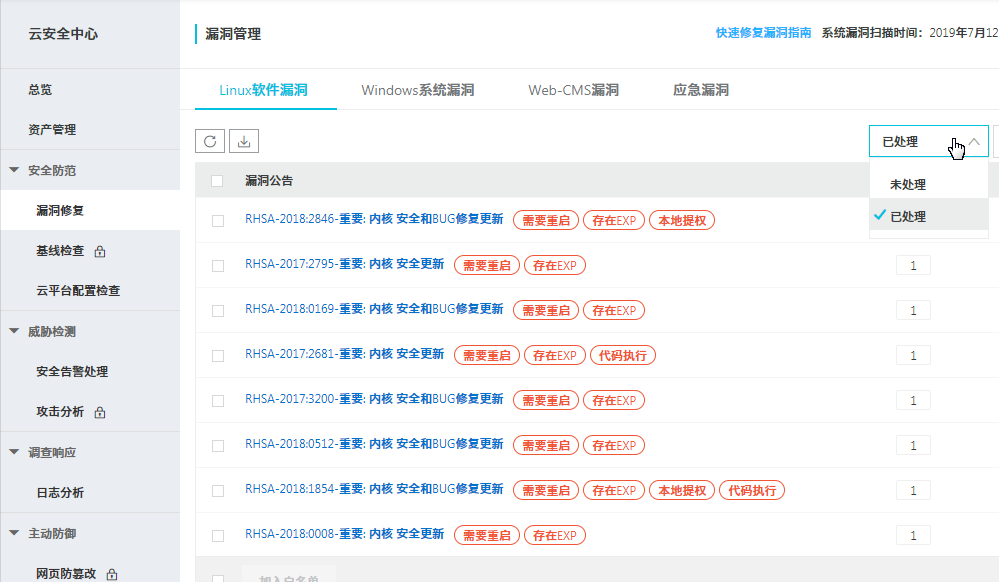999x582 pixels.
Task: Click 本地提权 tag on RHSA-2018:2846 row
Action: (682, 221)
